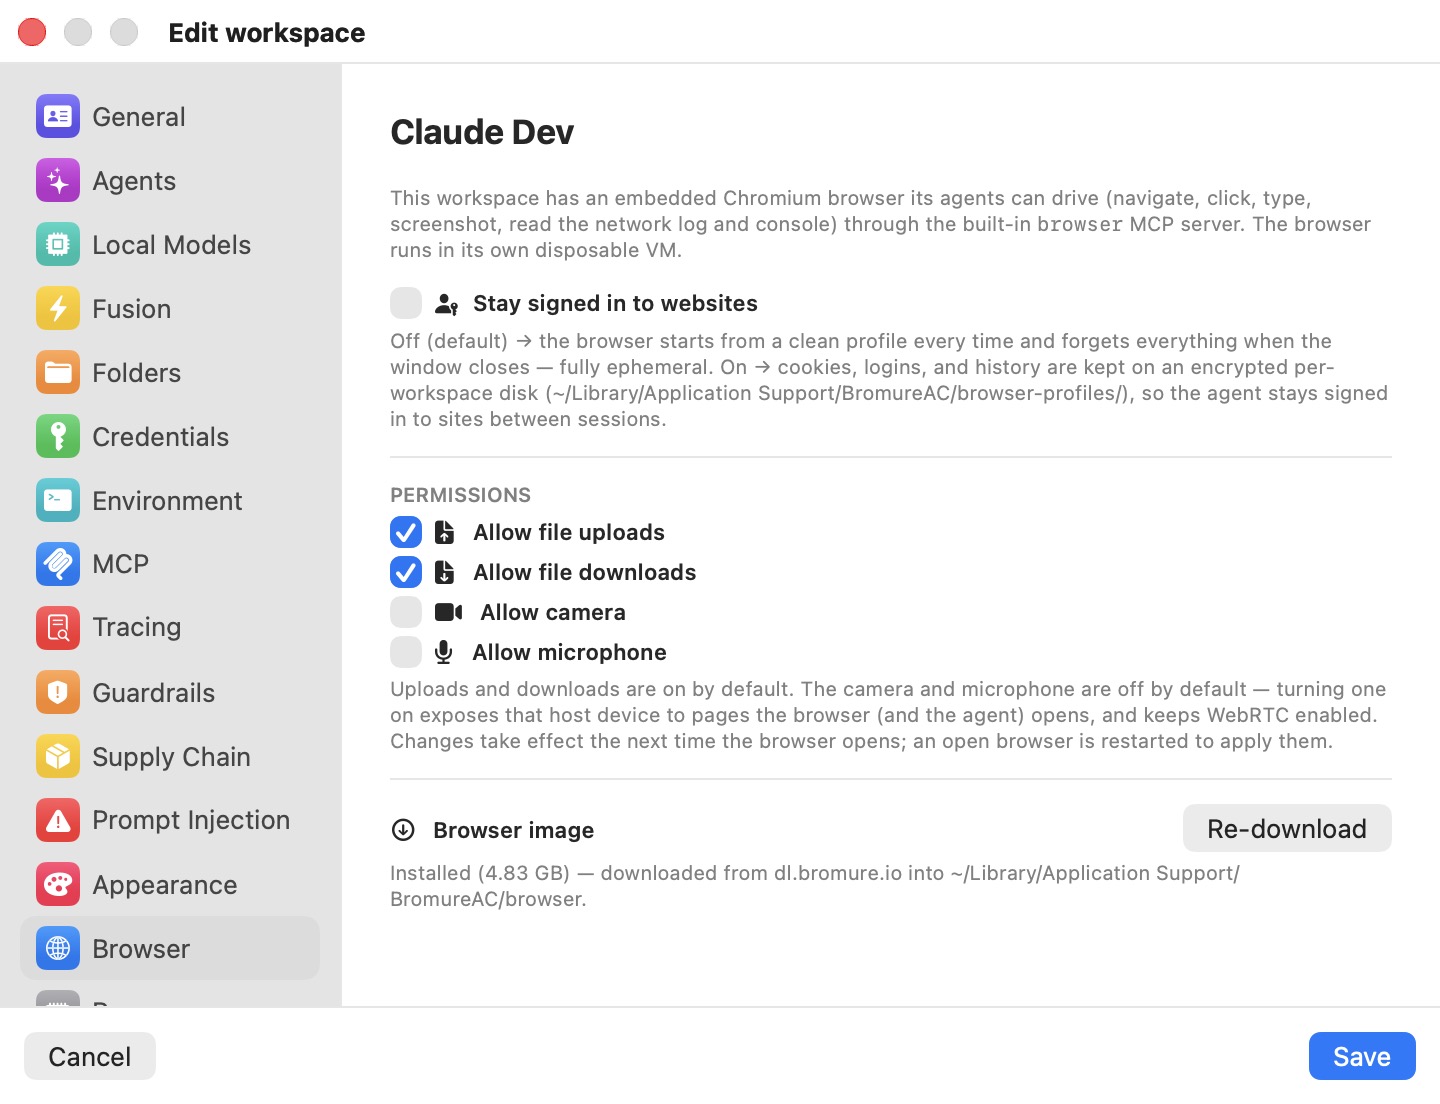Close the Edit workspace window
The height and width of the screenshot is (1104, 1440).
coord(32,32)
